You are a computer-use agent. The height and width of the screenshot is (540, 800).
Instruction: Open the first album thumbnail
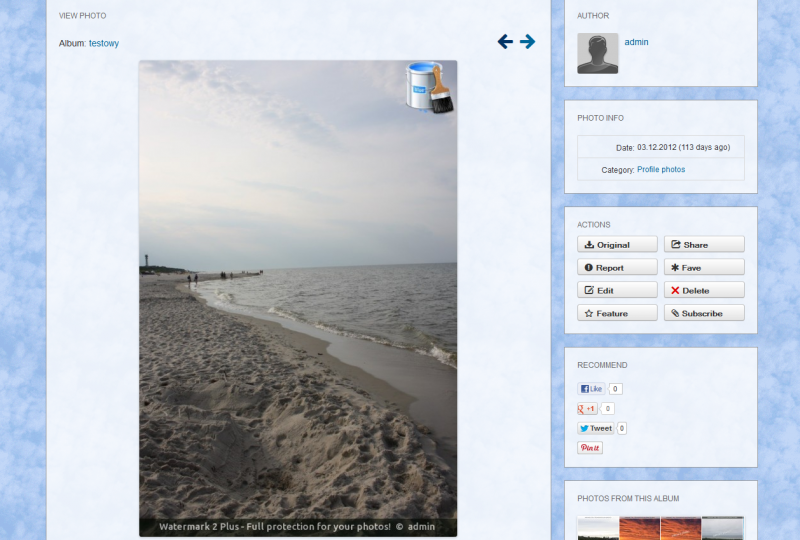(598, 528)
